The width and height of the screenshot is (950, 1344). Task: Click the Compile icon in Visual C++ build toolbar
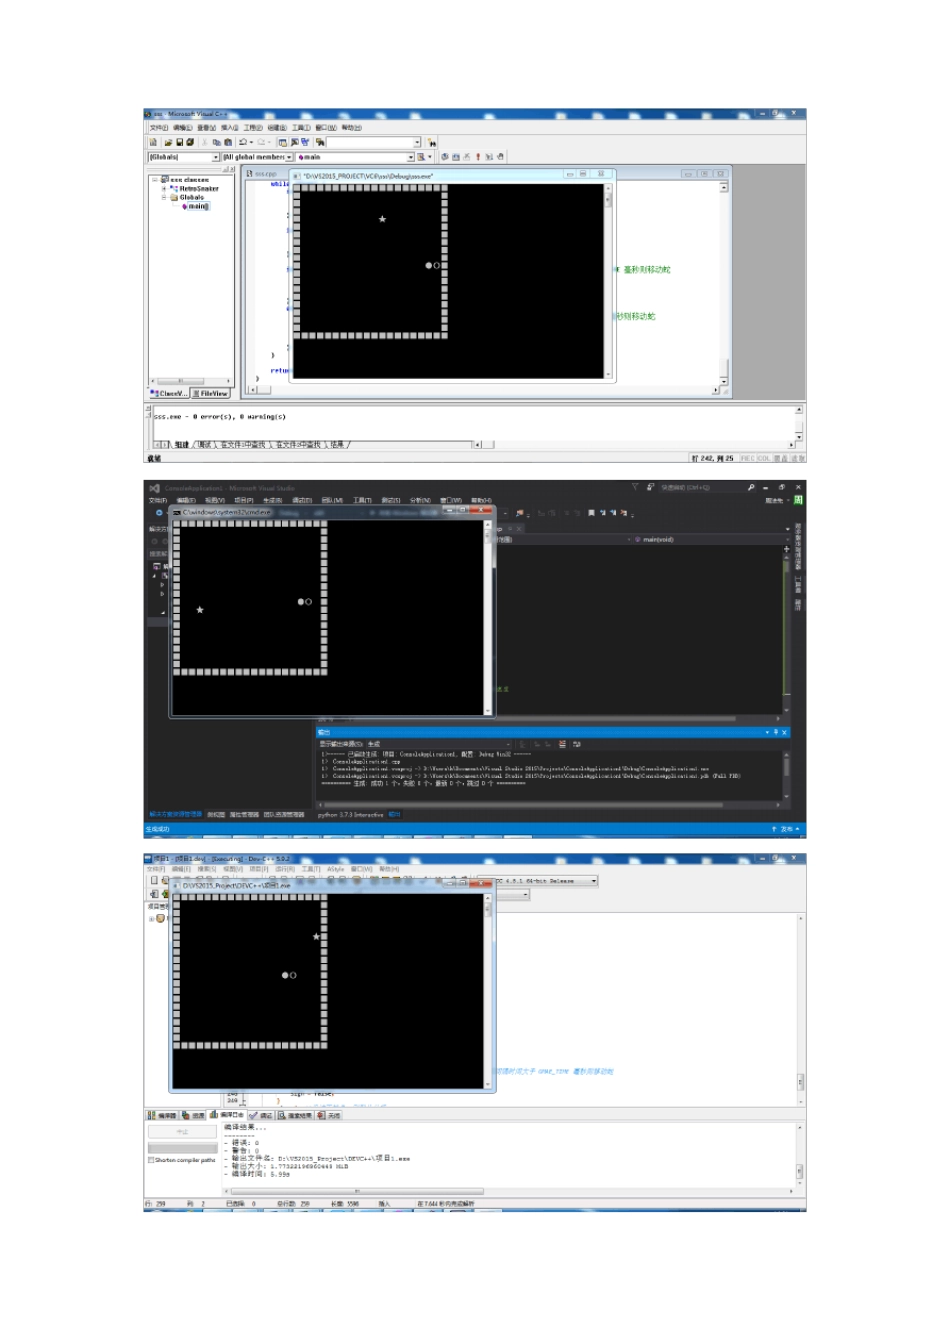click(446, 157)
